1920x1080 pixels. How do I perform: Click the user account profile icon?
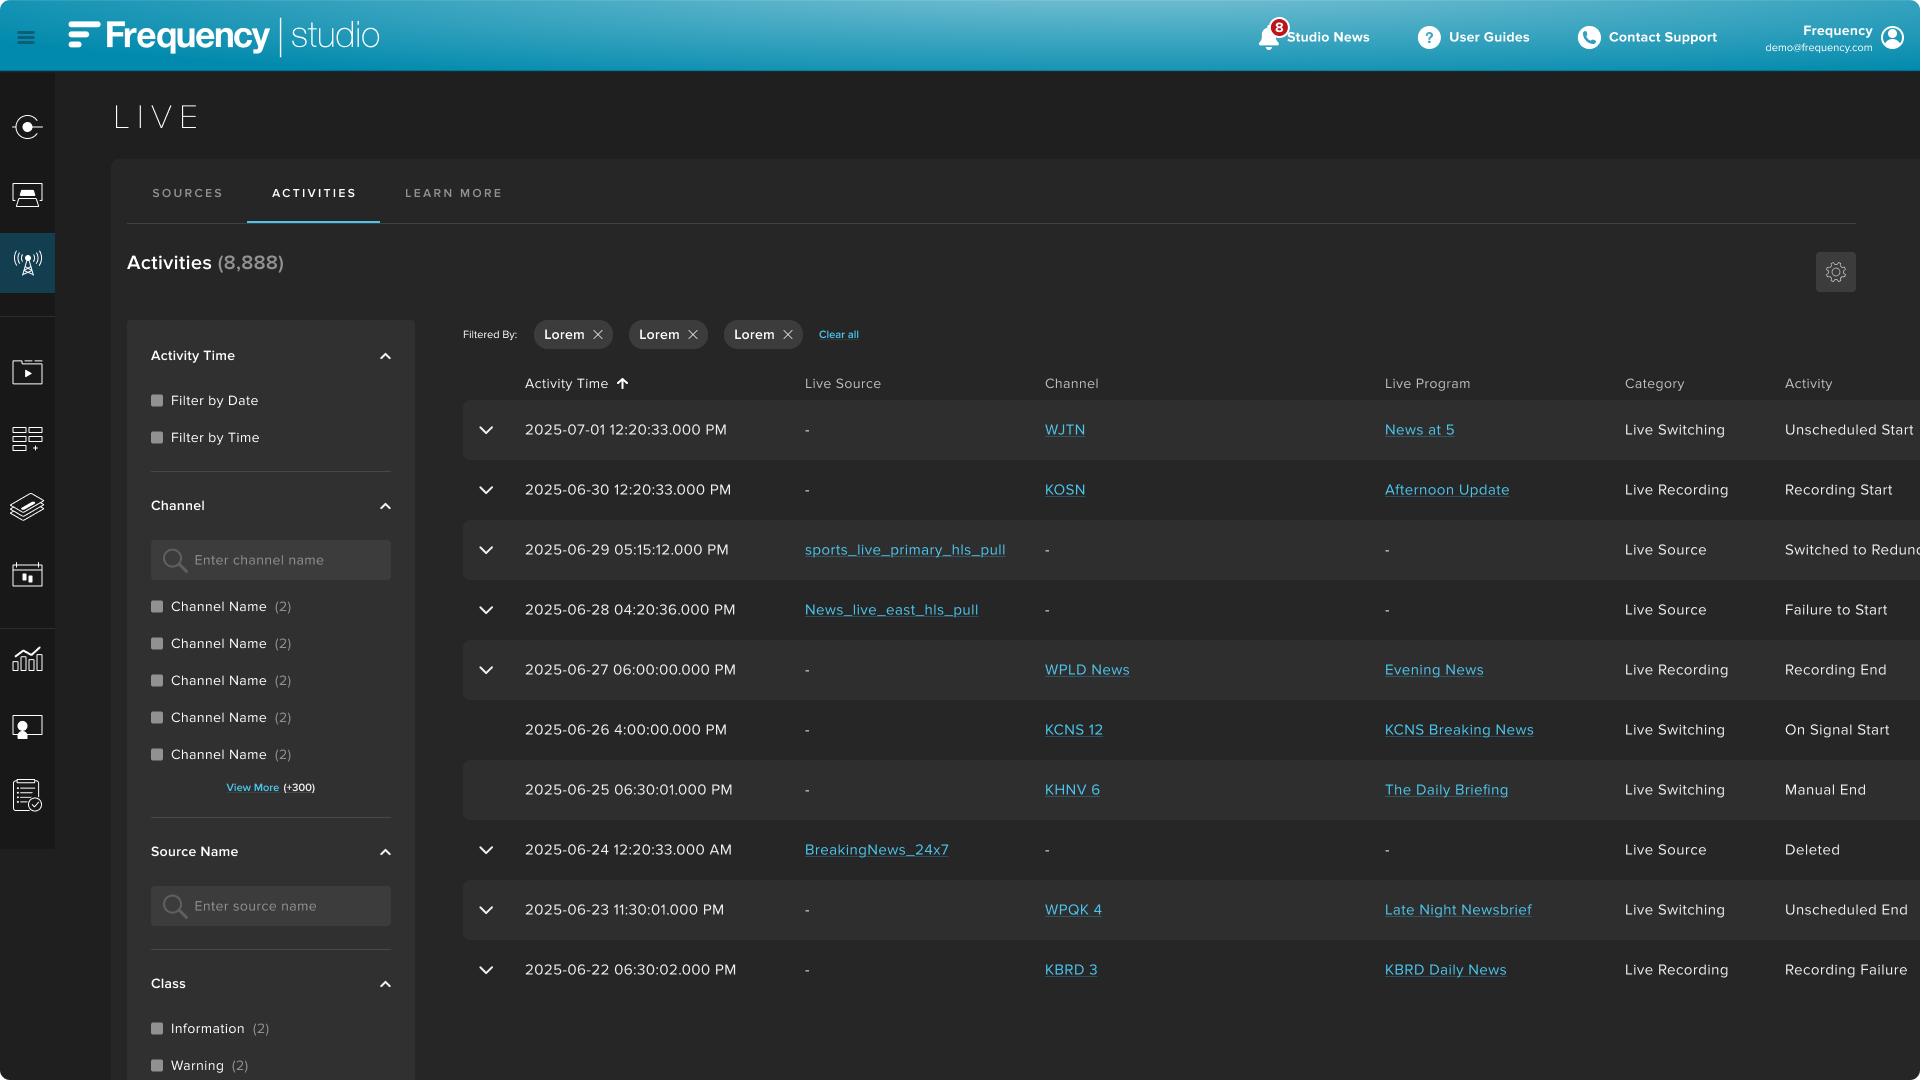pos(1892,37)
